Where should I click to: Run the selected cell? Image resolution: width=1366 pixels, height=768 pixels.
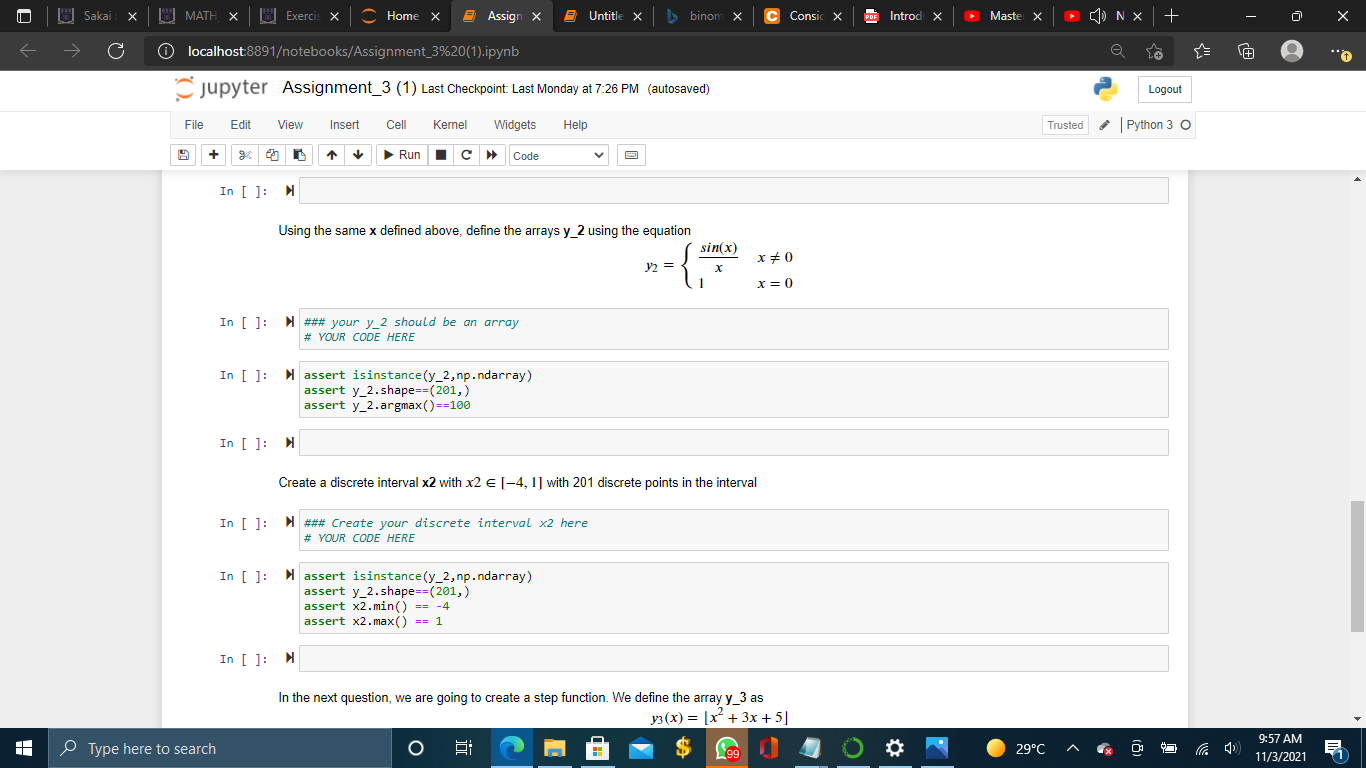(401, 155)
